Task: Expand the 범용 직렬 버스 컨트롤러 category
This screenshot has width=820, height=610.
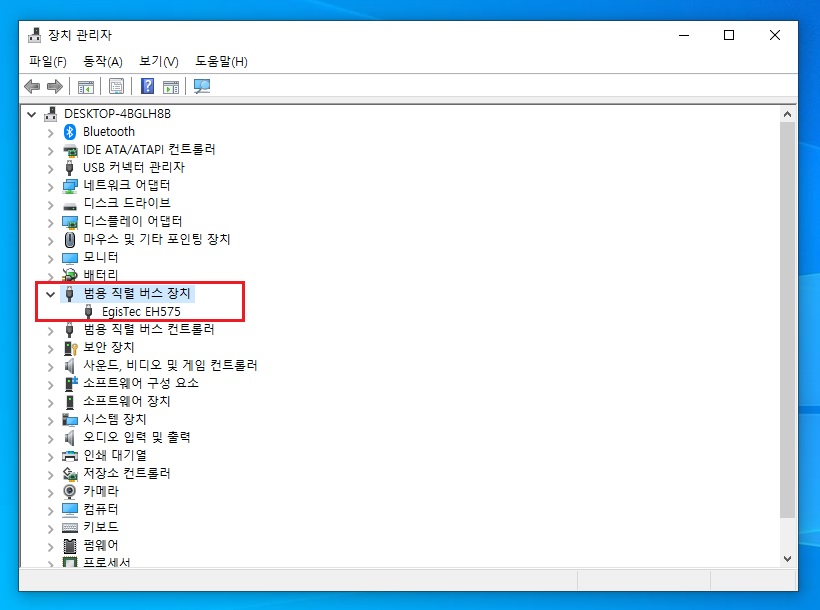Action: coord(50,331)
